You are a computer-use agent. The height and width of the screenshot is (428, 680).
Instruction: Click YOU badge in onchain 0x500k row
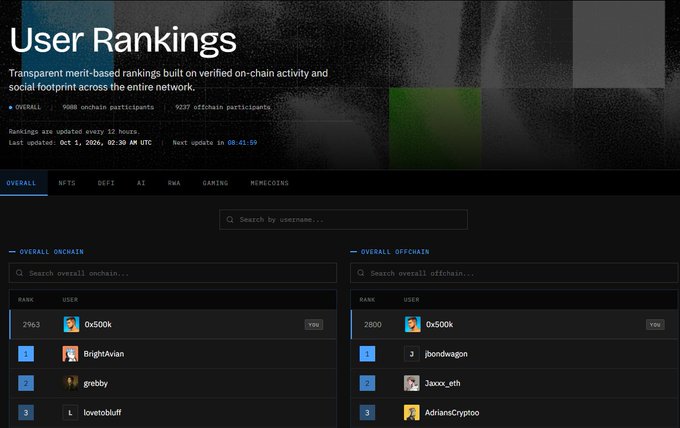314,325
